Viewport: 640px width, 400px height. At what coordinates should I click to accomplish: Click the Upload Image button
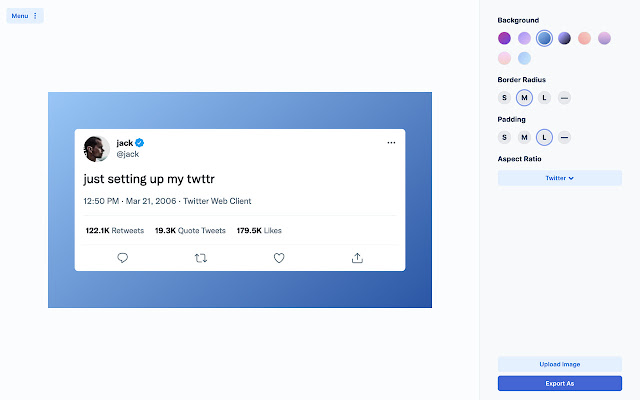[x=560, y=364]
